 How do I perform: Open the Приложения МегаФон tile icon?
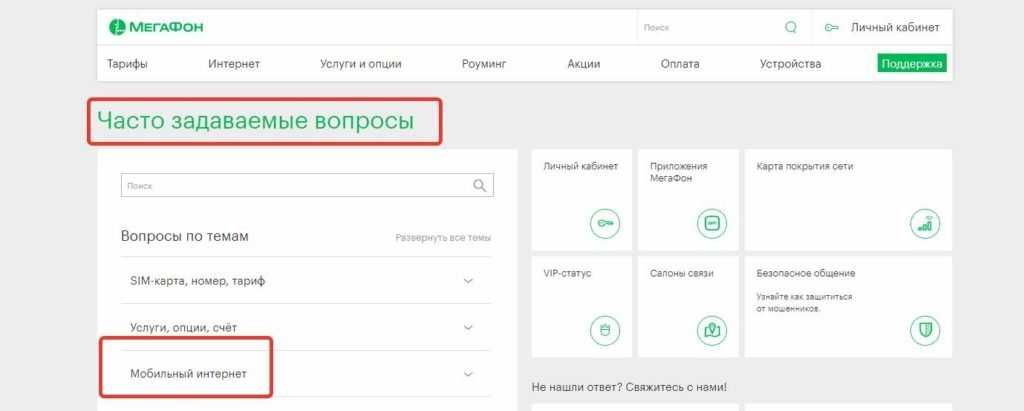(x=711, y=223)
